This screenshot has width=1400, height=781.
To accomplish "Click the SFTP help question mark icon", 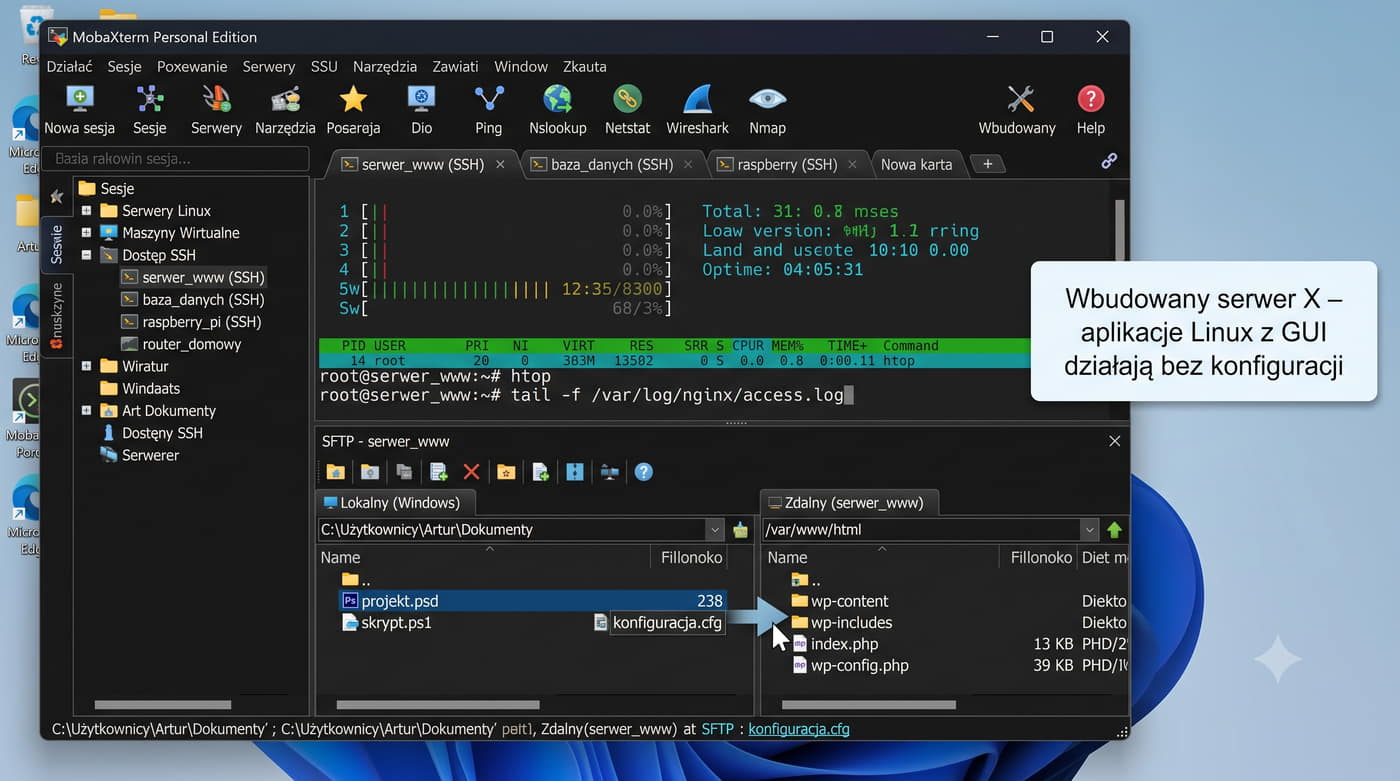I will pos(643,472).
